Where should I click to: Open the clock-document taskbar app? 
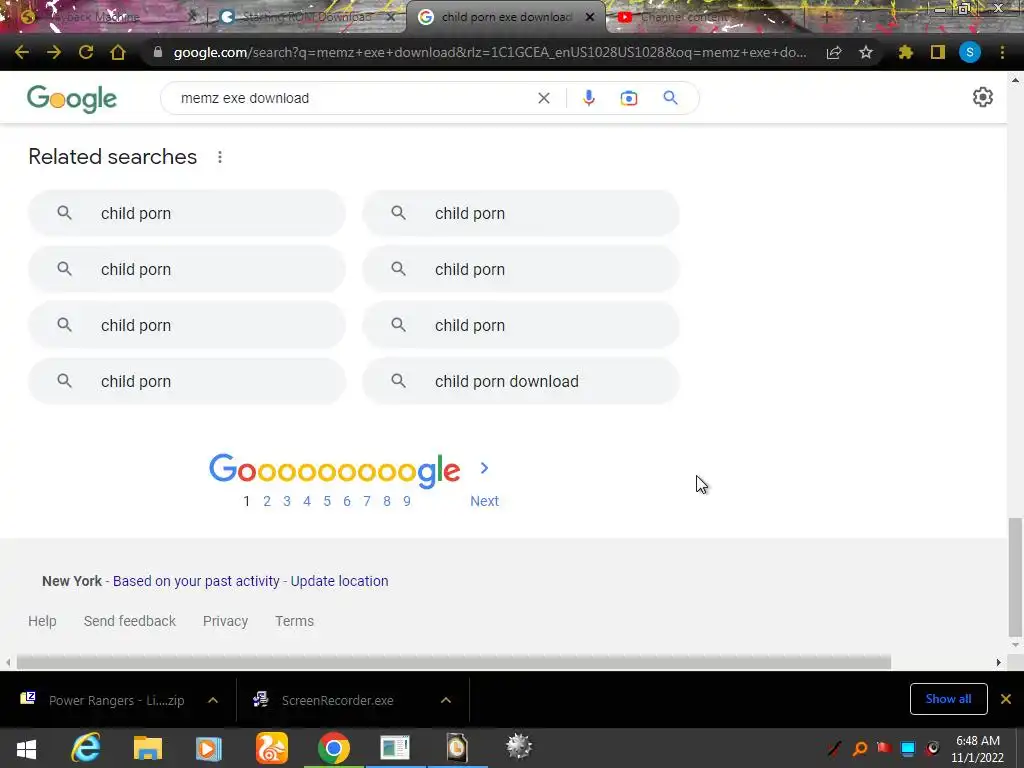(x=456, y=748)
